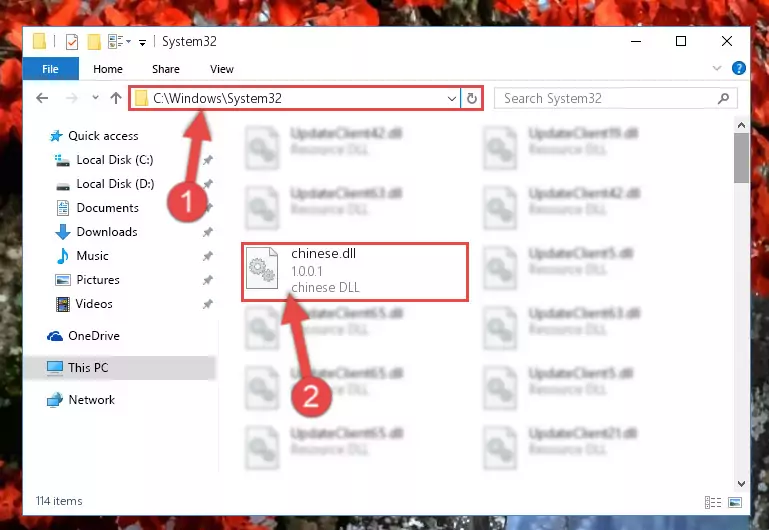Go forward with the Forward arrow
769x530 pixels.
coord(72,98)
